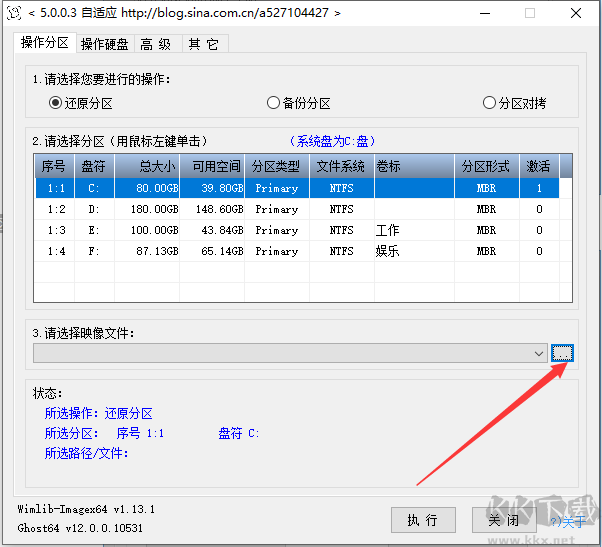Select partition row 1:3
The image size is (602, 547).
coord(297,230)
